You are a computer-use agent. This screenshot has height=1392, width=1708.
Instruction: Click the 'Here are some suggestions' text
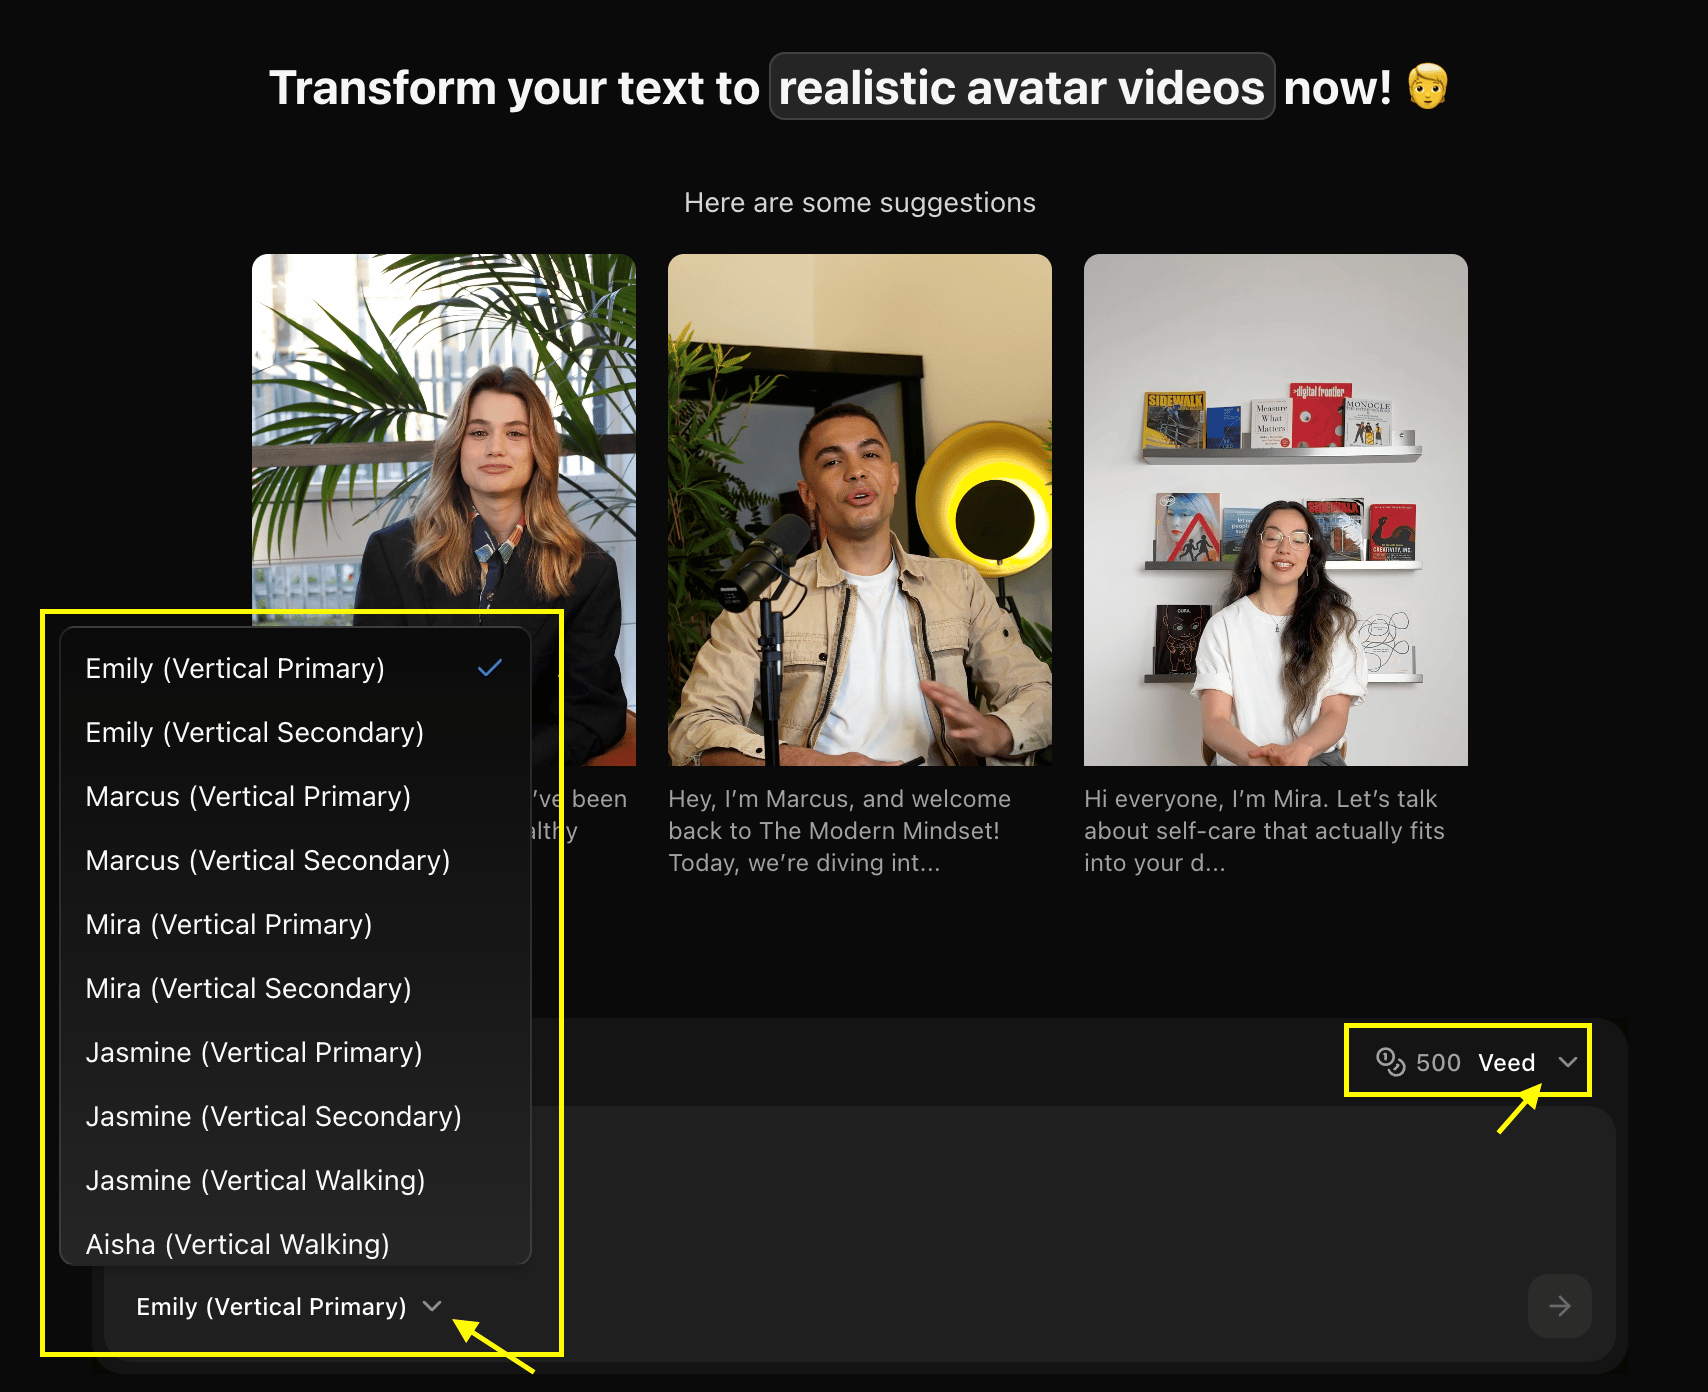tap(860, 203)
